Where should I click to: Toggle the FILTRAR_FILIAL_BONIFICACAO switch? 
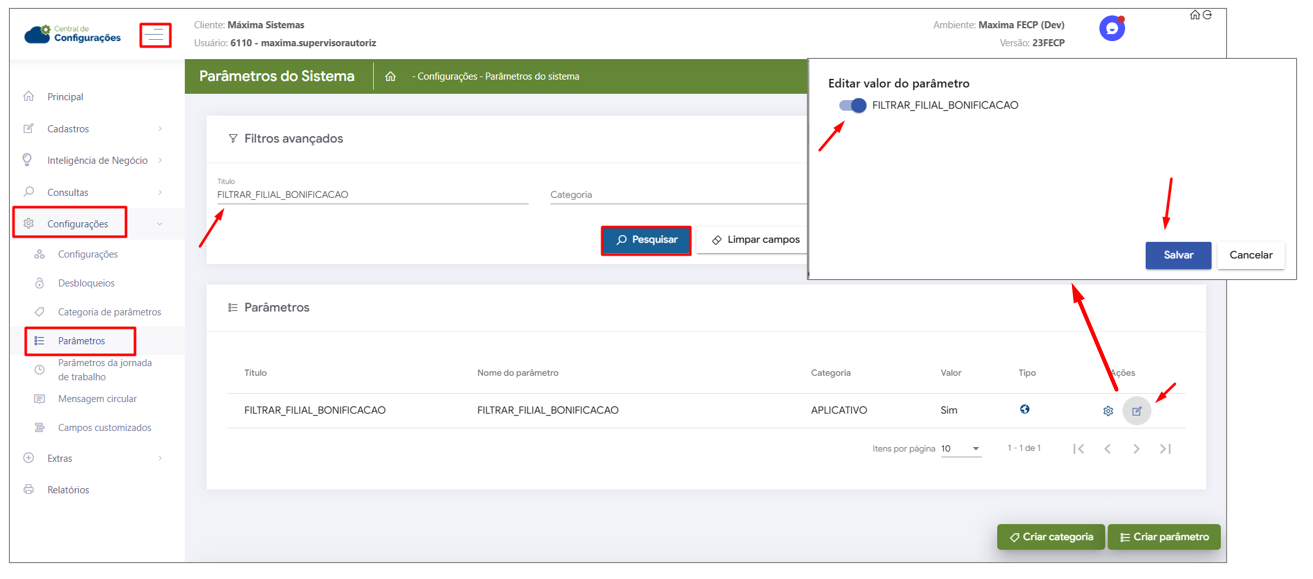pos(852,106)
